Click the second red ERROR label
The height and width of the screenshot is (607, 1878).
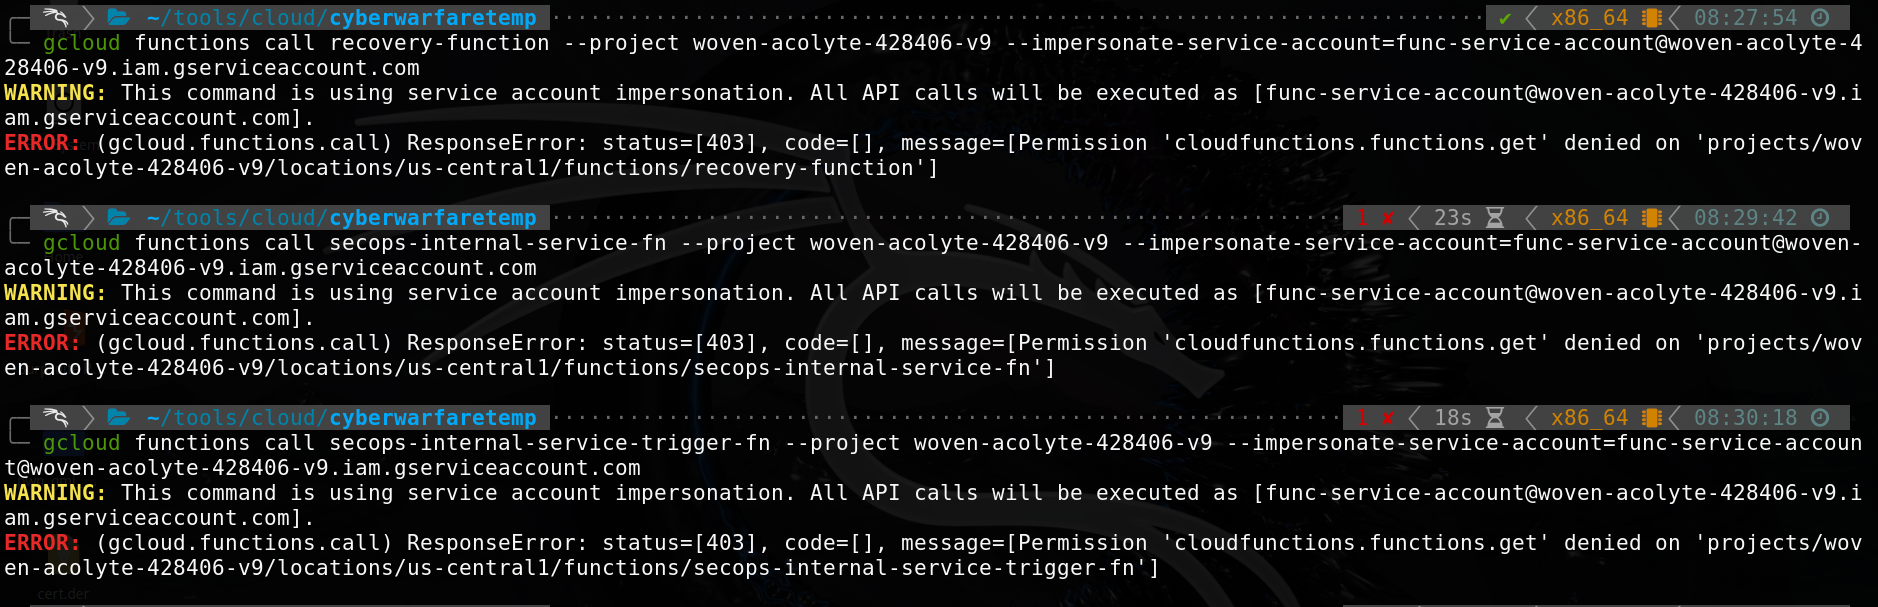[x=41, y=343]
